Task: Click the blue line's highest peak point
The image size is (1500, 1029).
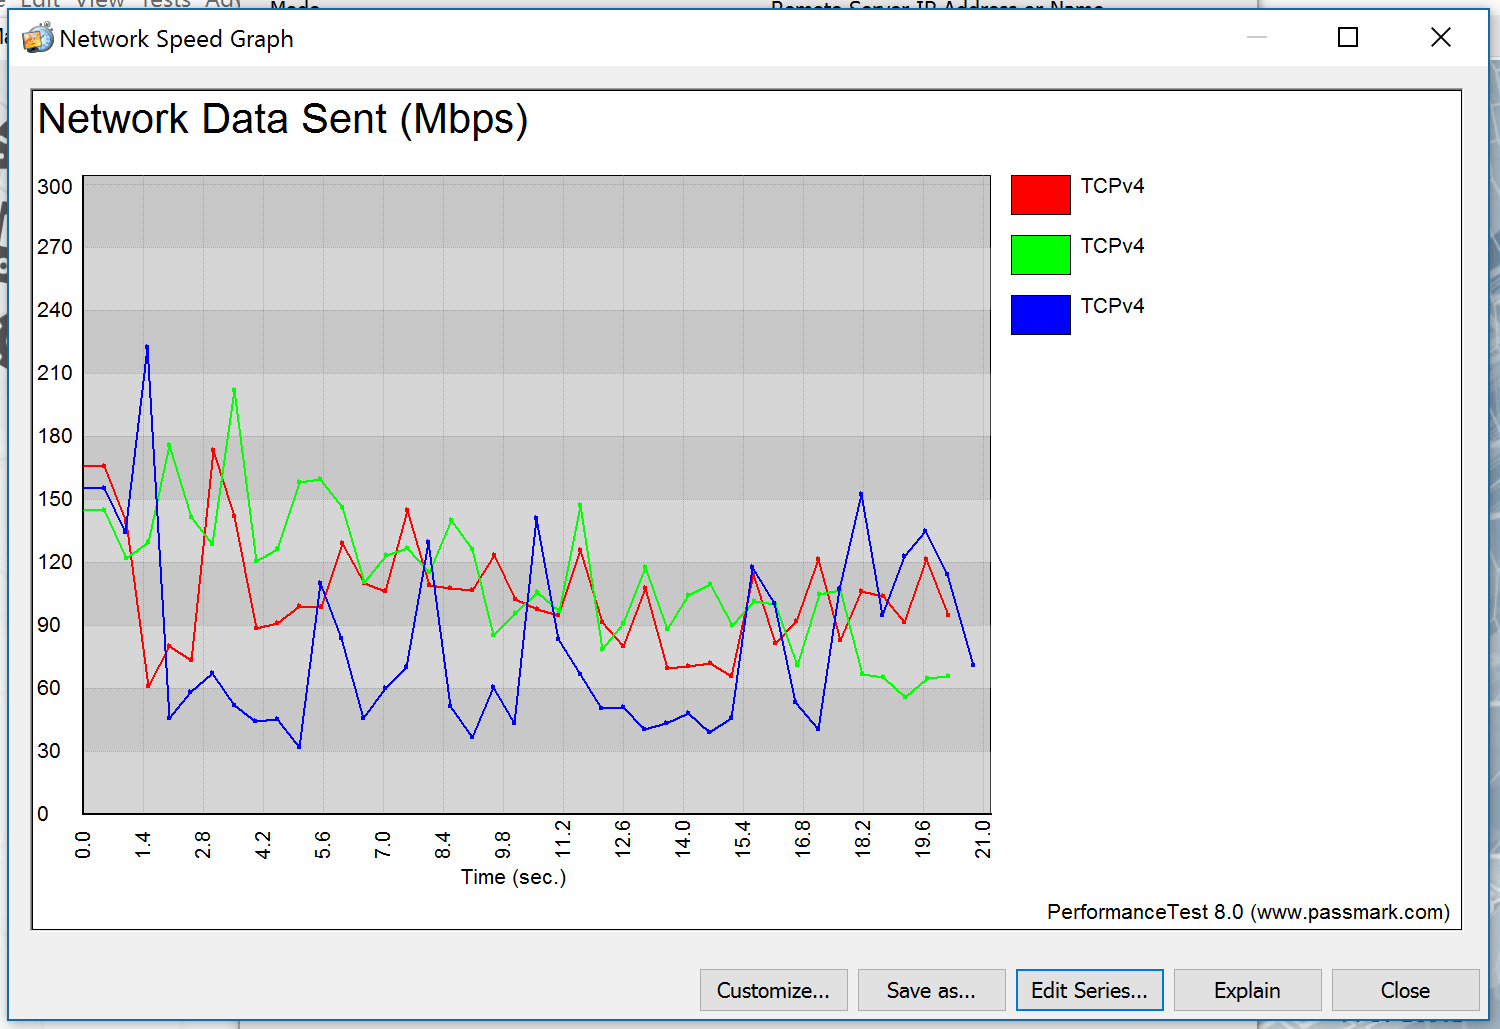Action: coord(147,347)
